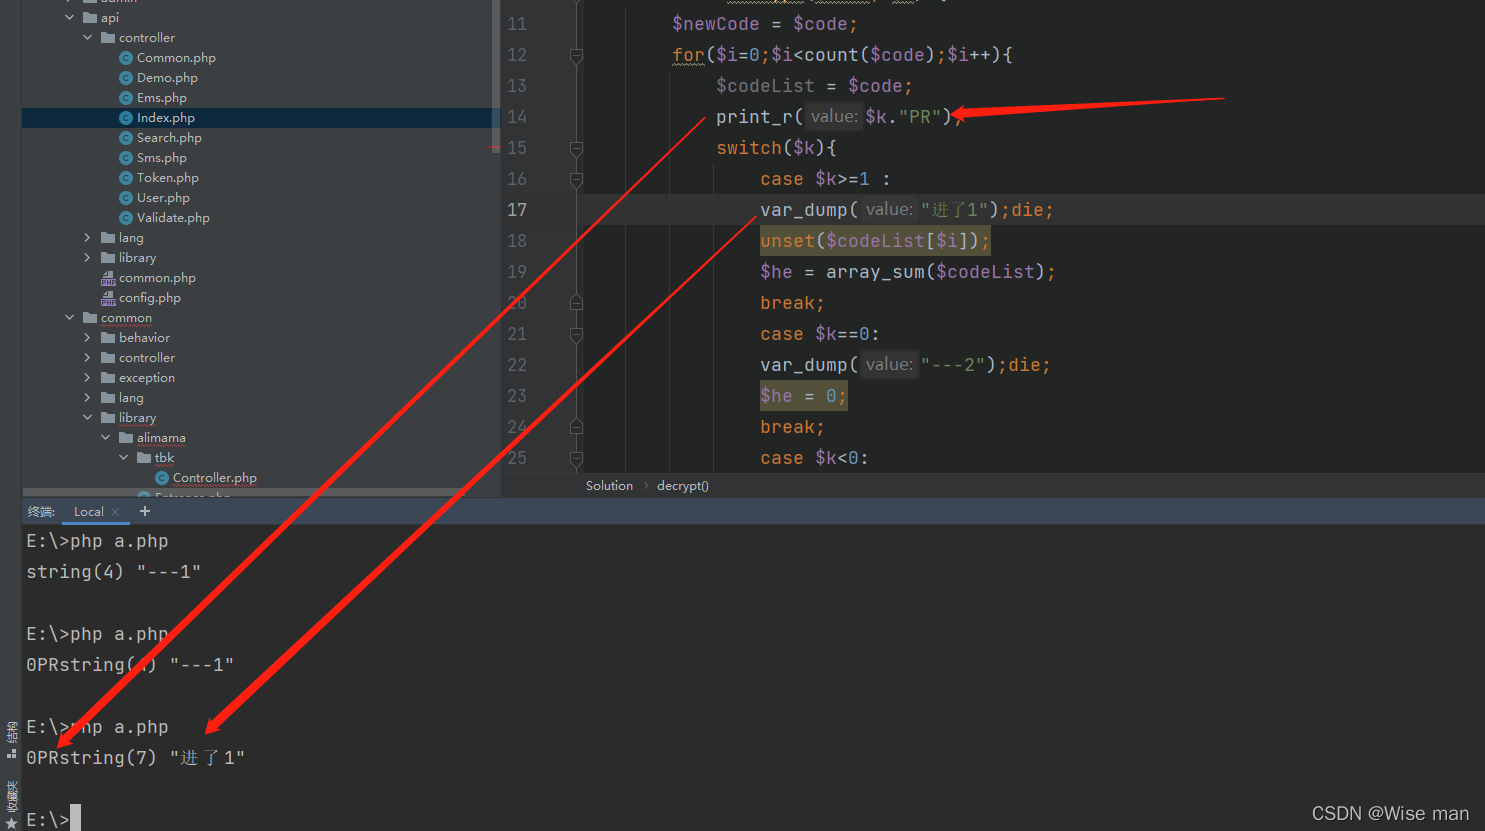Open the Structure tool window button

coord(11,740)
